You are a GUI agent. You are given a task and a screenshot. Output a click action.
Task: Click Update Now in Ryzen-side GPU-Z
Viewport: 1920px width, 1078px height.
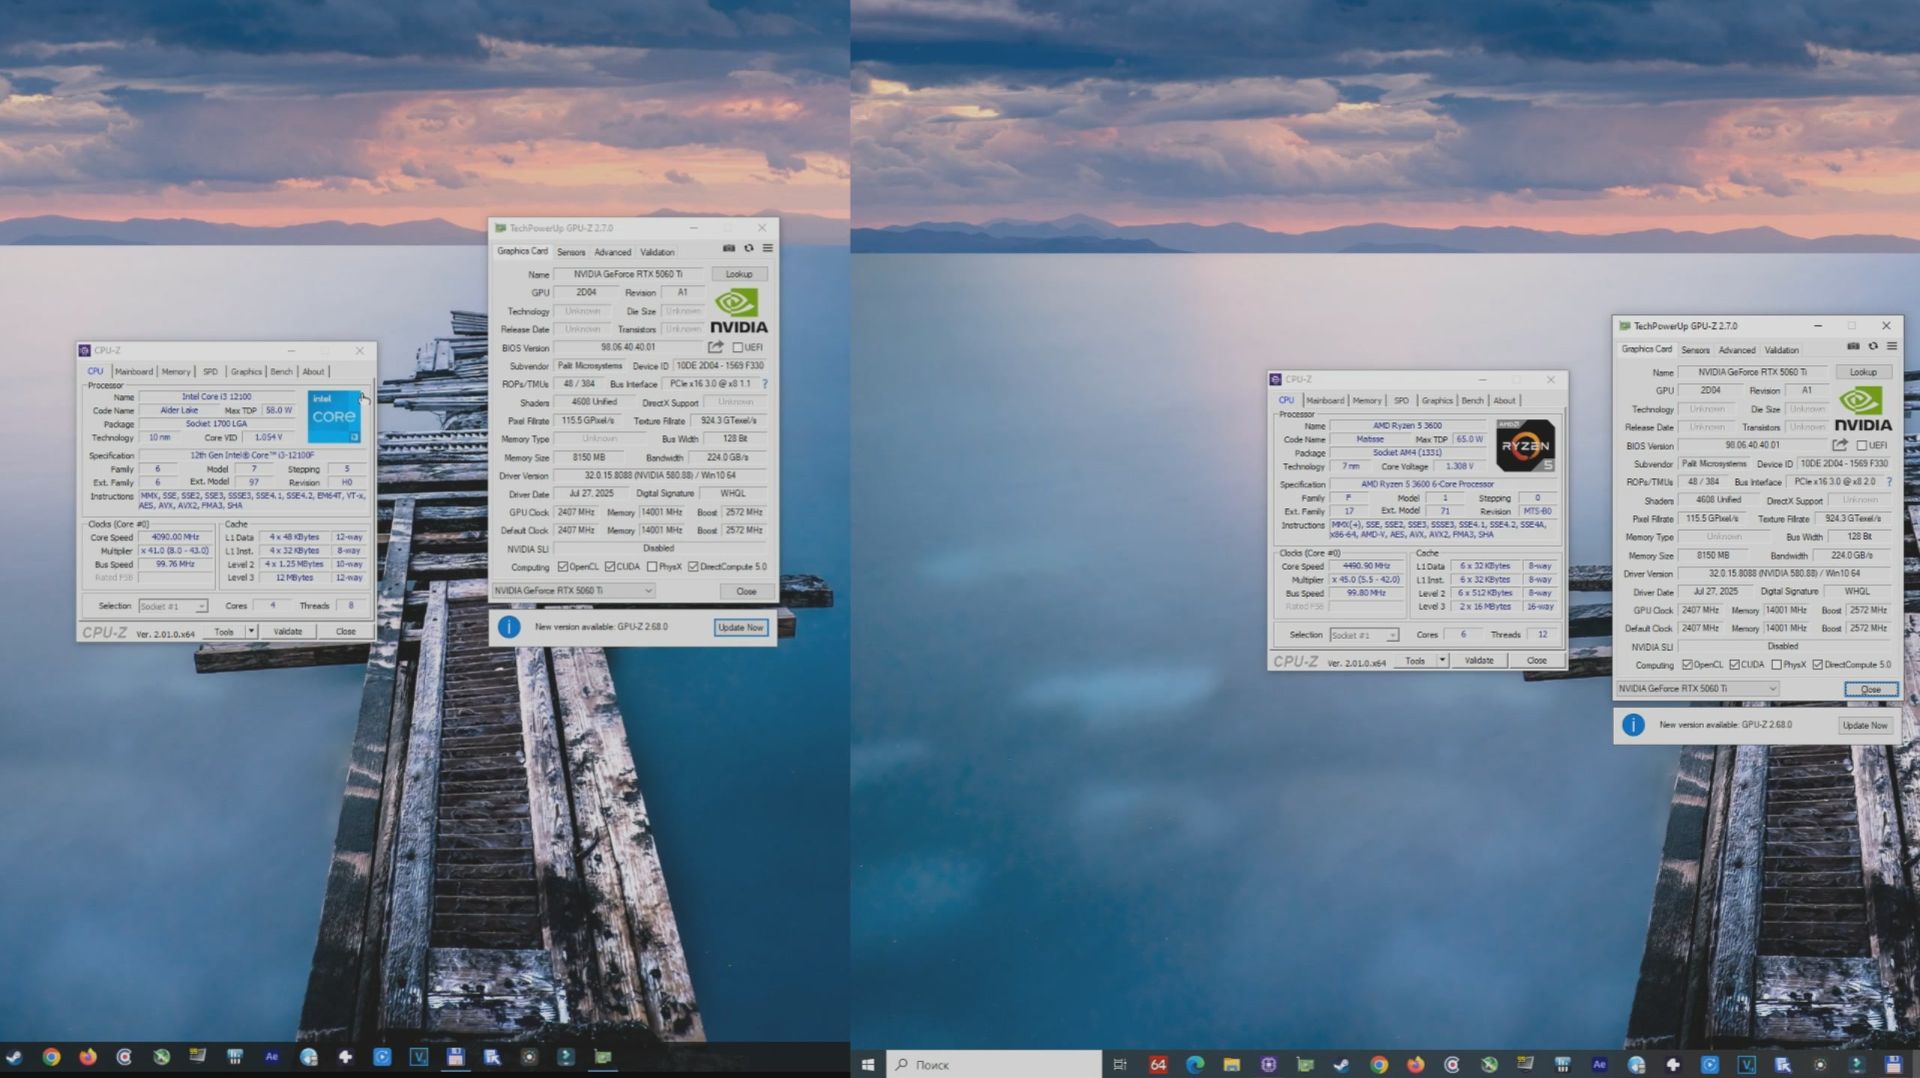[1865, 725]
